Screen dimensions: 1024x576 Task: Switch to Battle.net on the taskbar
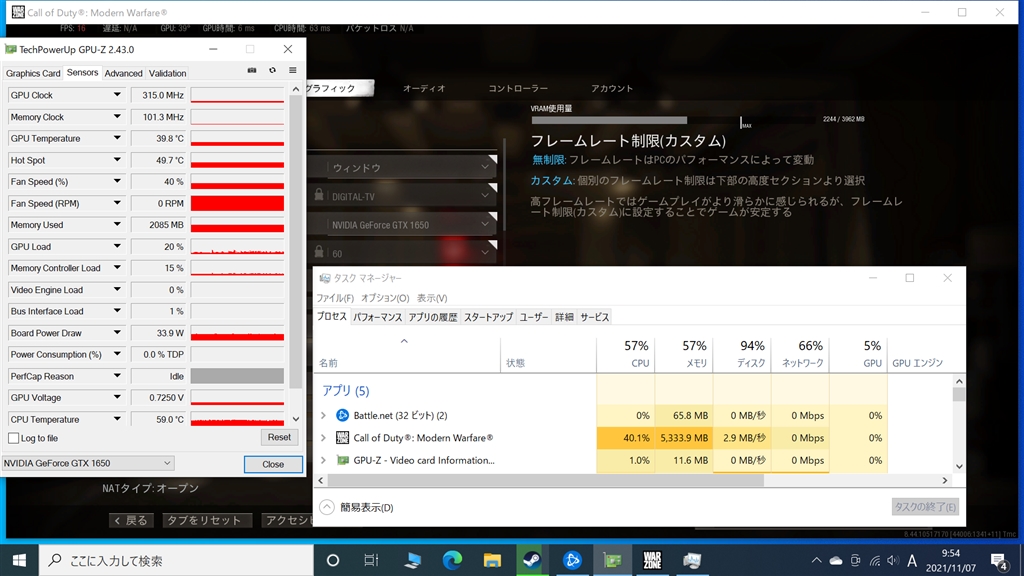click(x=572, y=560)
